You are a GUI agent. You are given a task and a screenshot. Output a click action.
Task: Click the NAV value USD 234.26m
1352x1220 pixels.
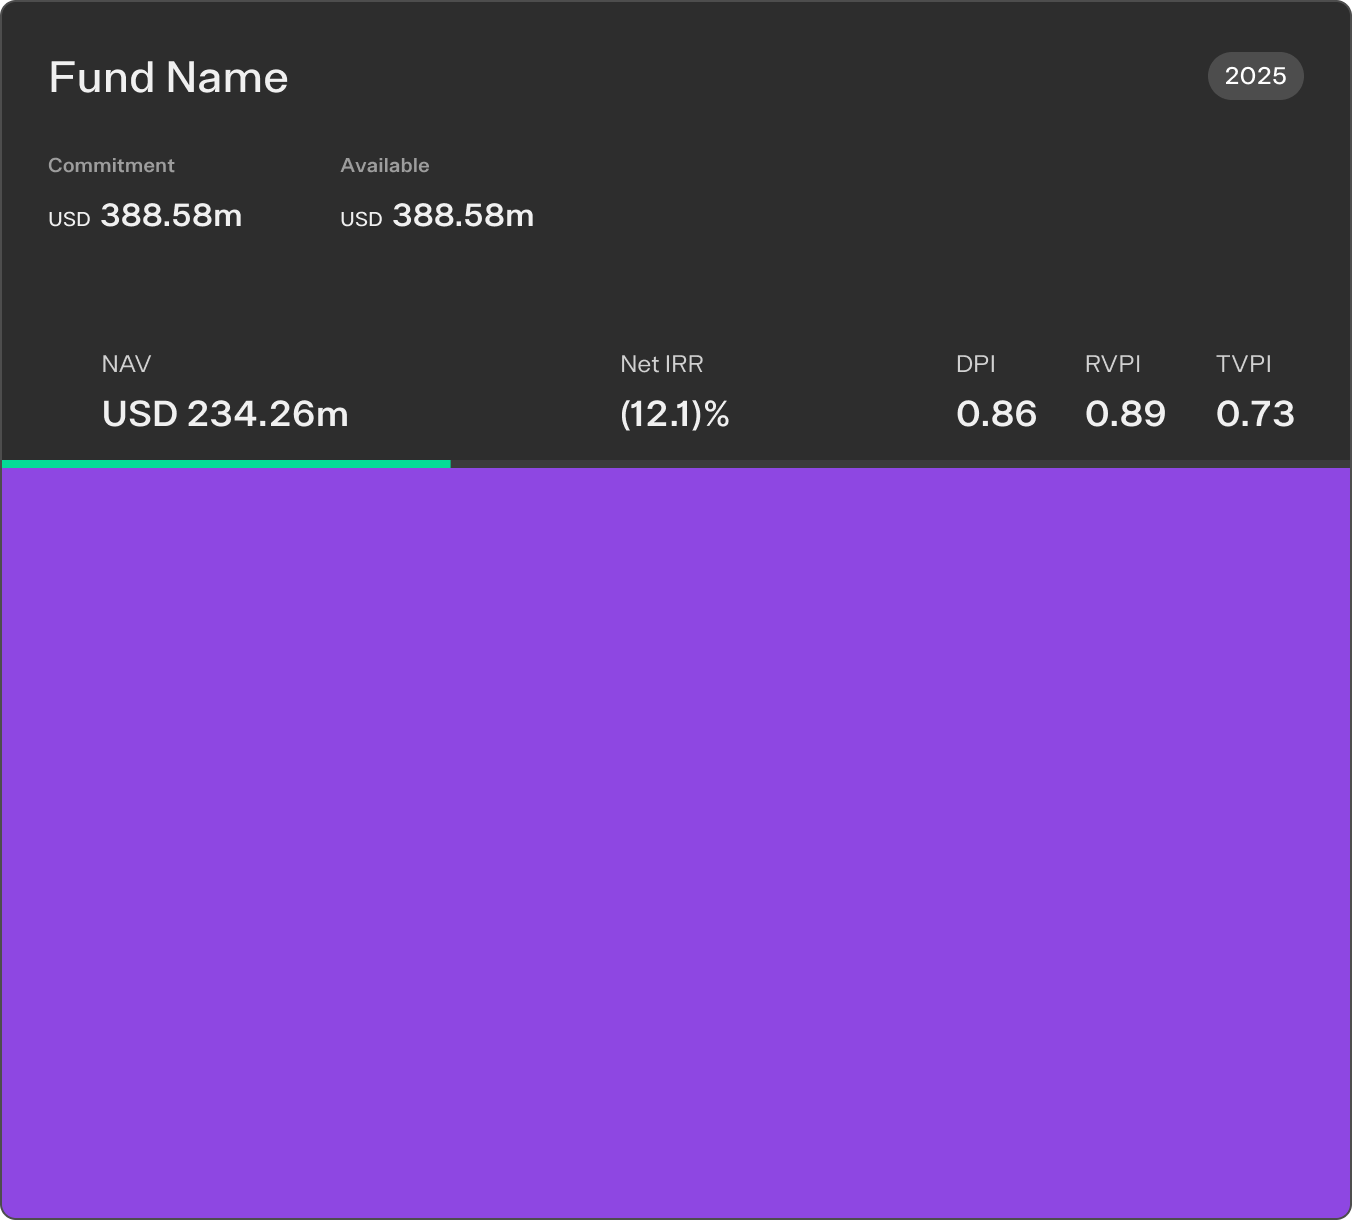point(225,413)
